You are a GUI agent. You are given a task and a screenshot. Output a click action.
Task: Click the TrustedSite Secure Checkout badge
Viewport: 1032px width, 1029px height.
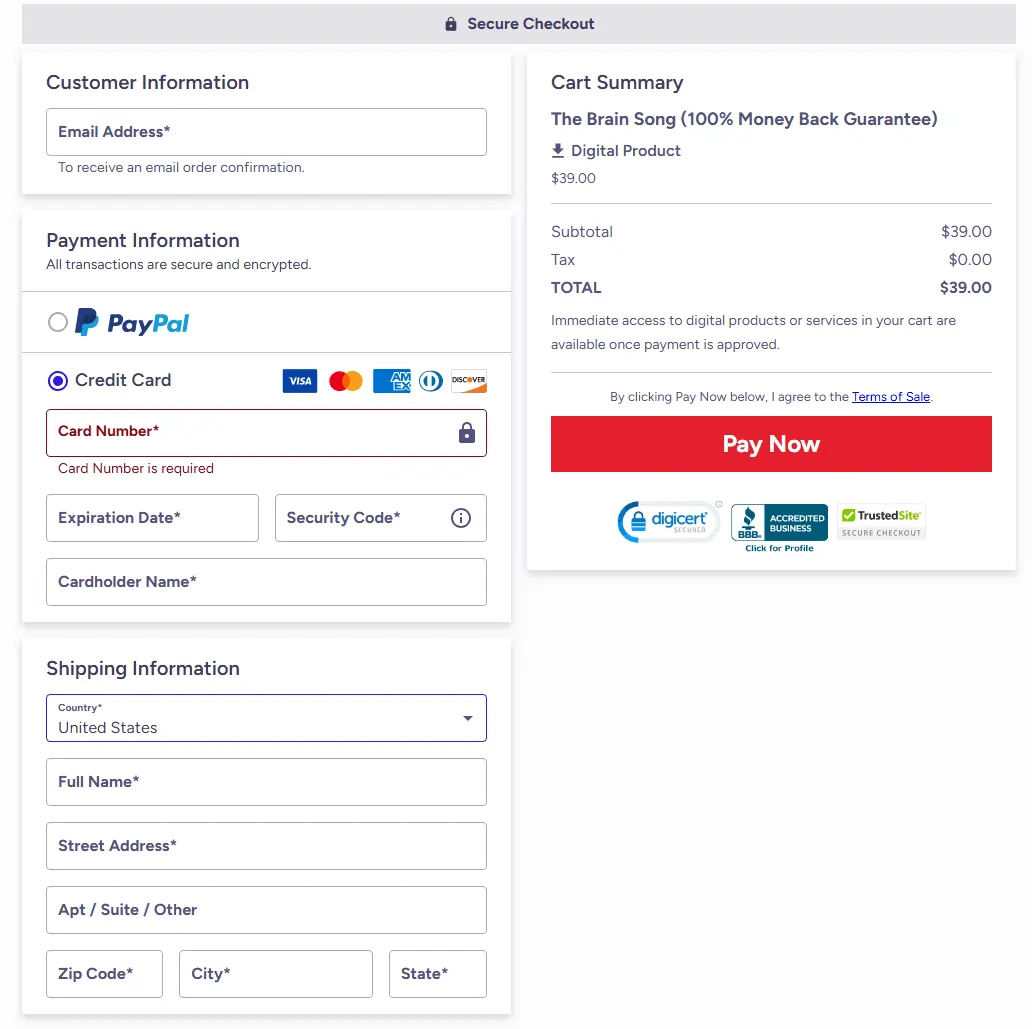pos(881,522)
